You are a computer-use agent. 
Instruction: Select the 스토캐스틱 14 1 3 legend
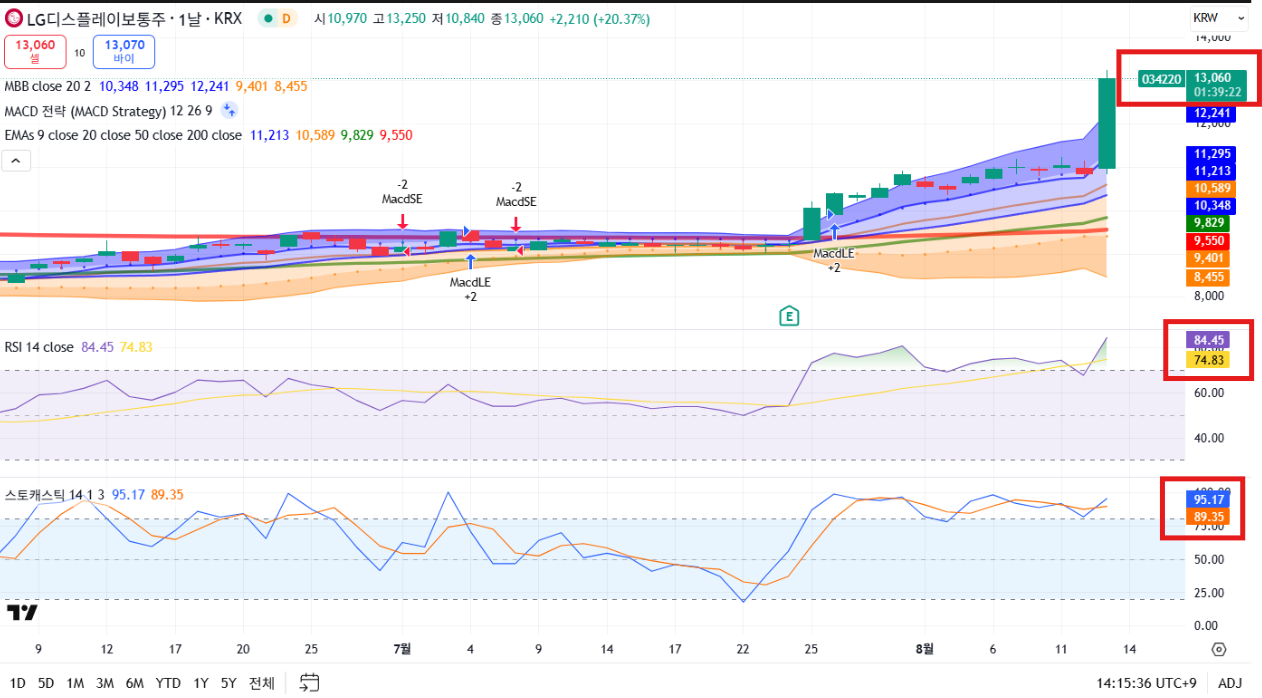(56, 494)
